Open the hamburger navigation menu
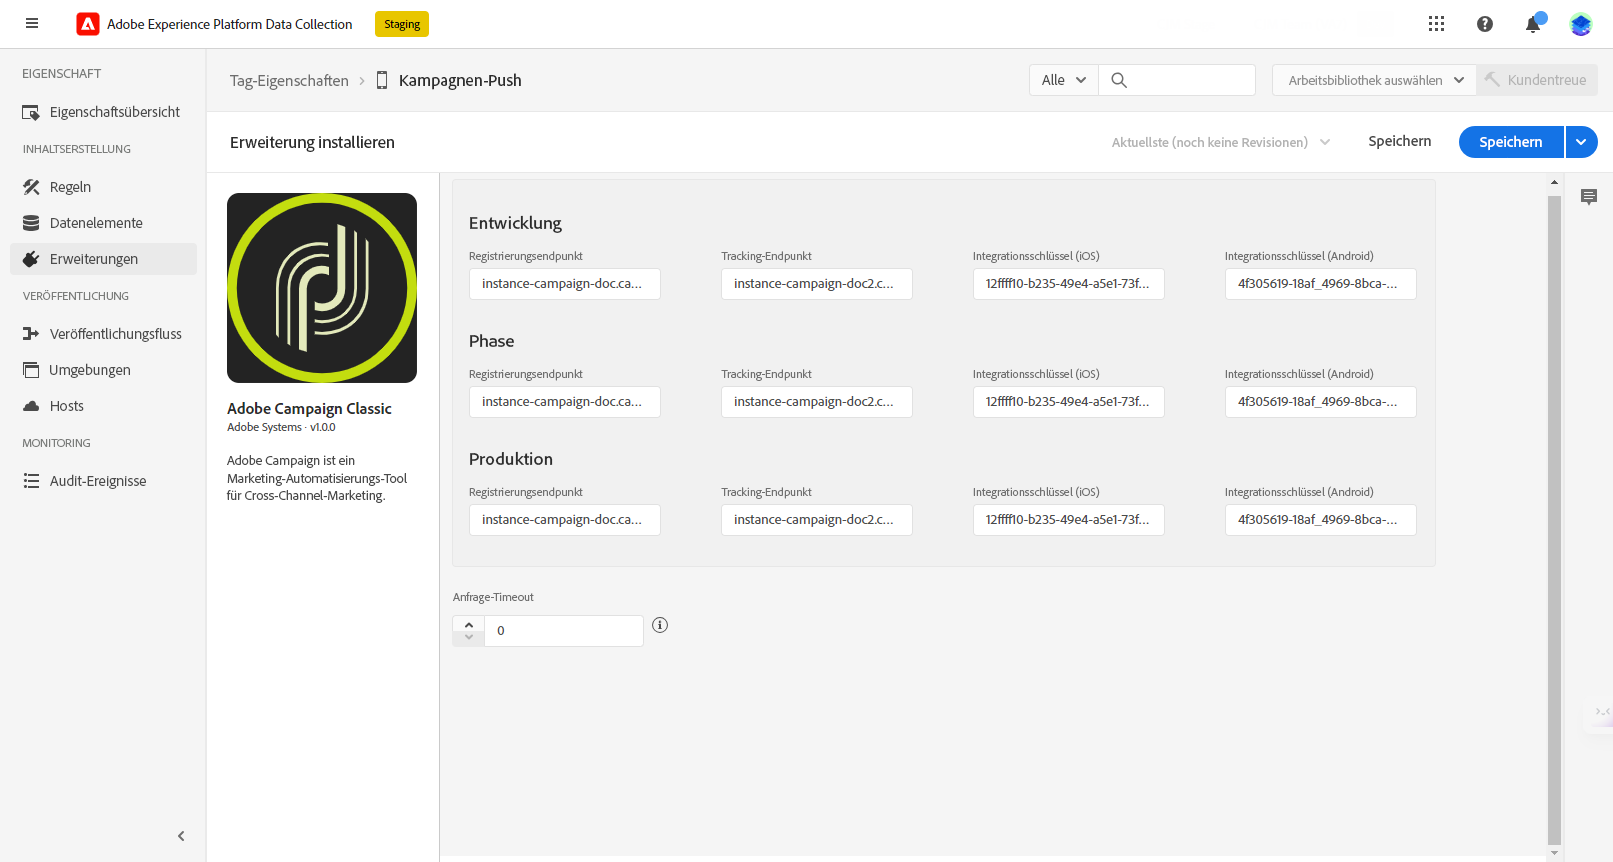This screenshot has height=862, width=1613. (32, 23)
